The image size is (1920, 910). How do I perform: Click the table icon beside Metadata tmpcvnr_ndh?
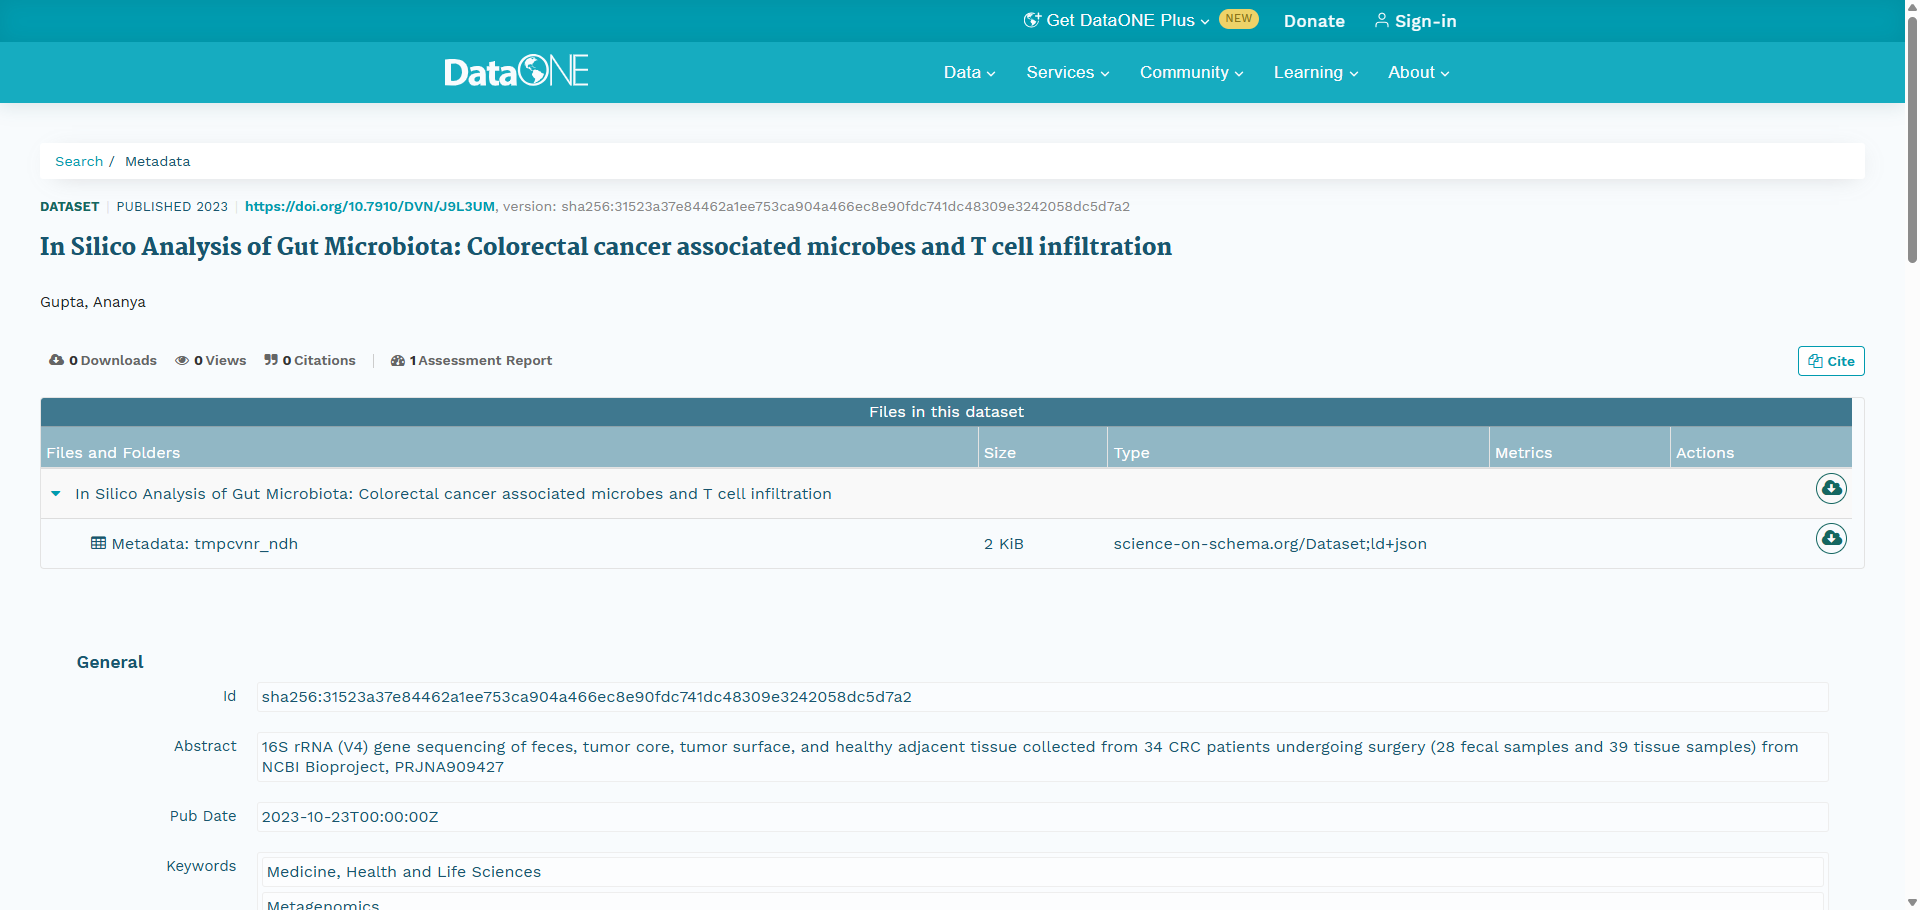[98, 543]
